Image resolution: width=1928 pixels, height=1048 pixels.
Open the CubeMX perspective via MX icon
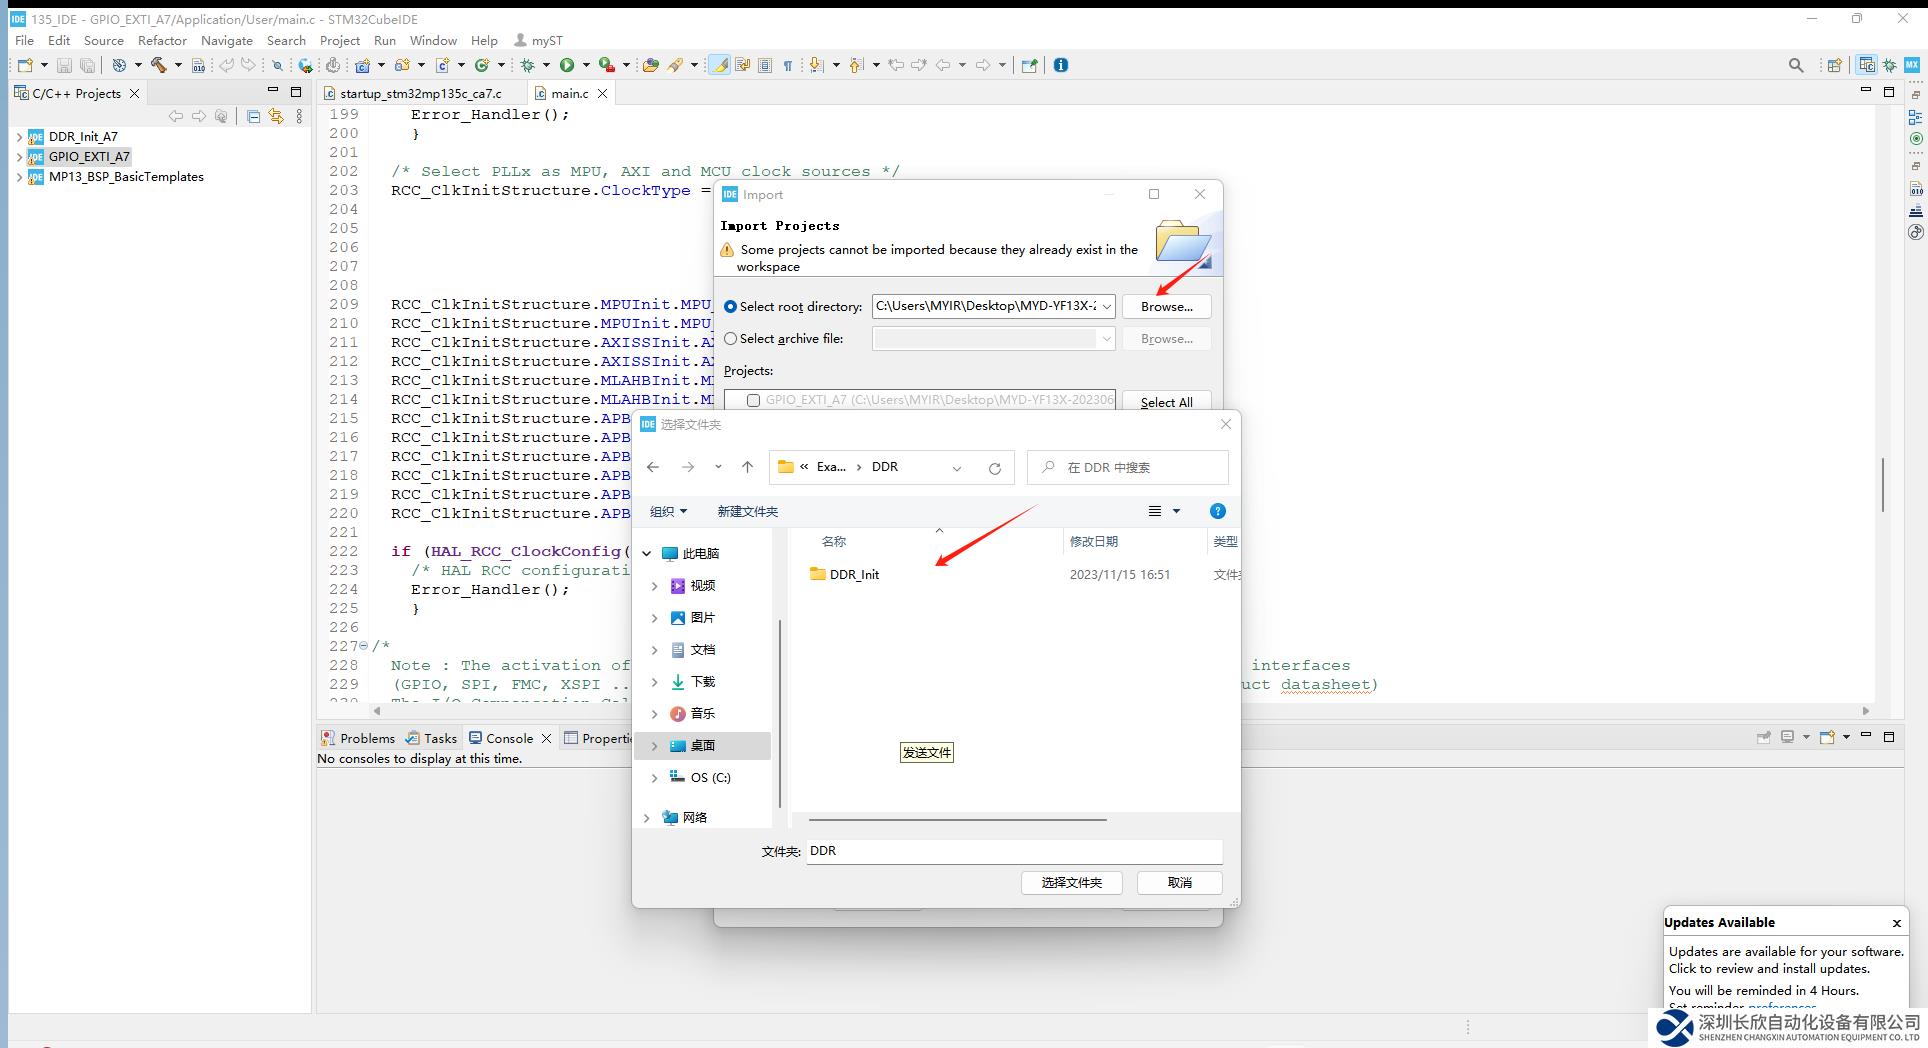1911,65
